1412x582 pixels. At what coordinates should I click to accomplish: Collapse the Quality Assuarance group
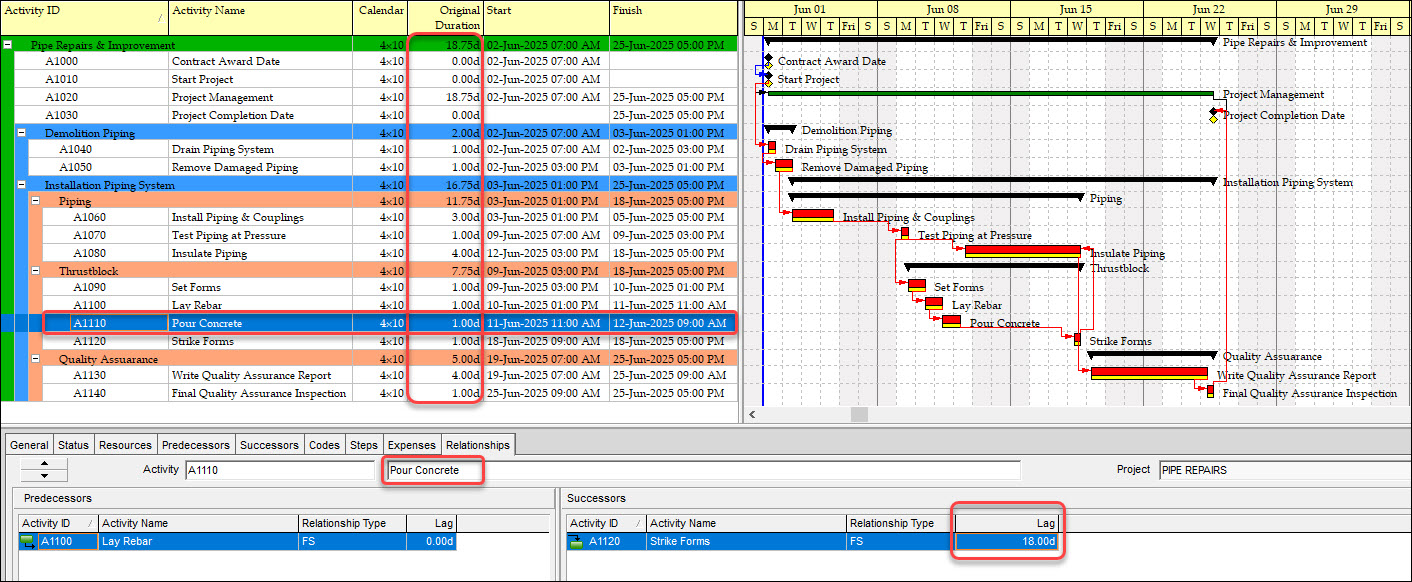tap(36, 359)
